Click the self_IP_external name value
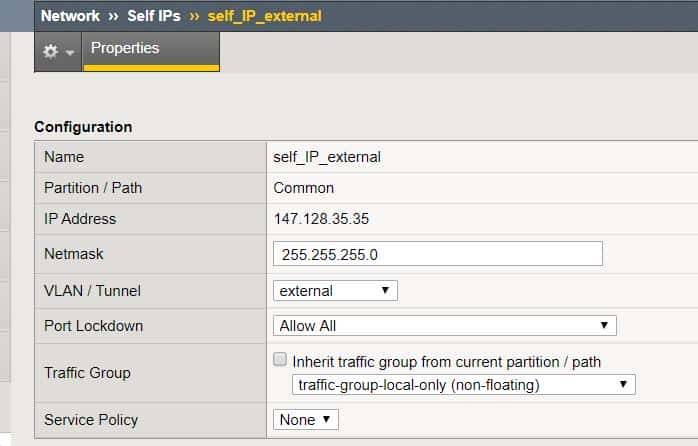 (x=327, y=157)
